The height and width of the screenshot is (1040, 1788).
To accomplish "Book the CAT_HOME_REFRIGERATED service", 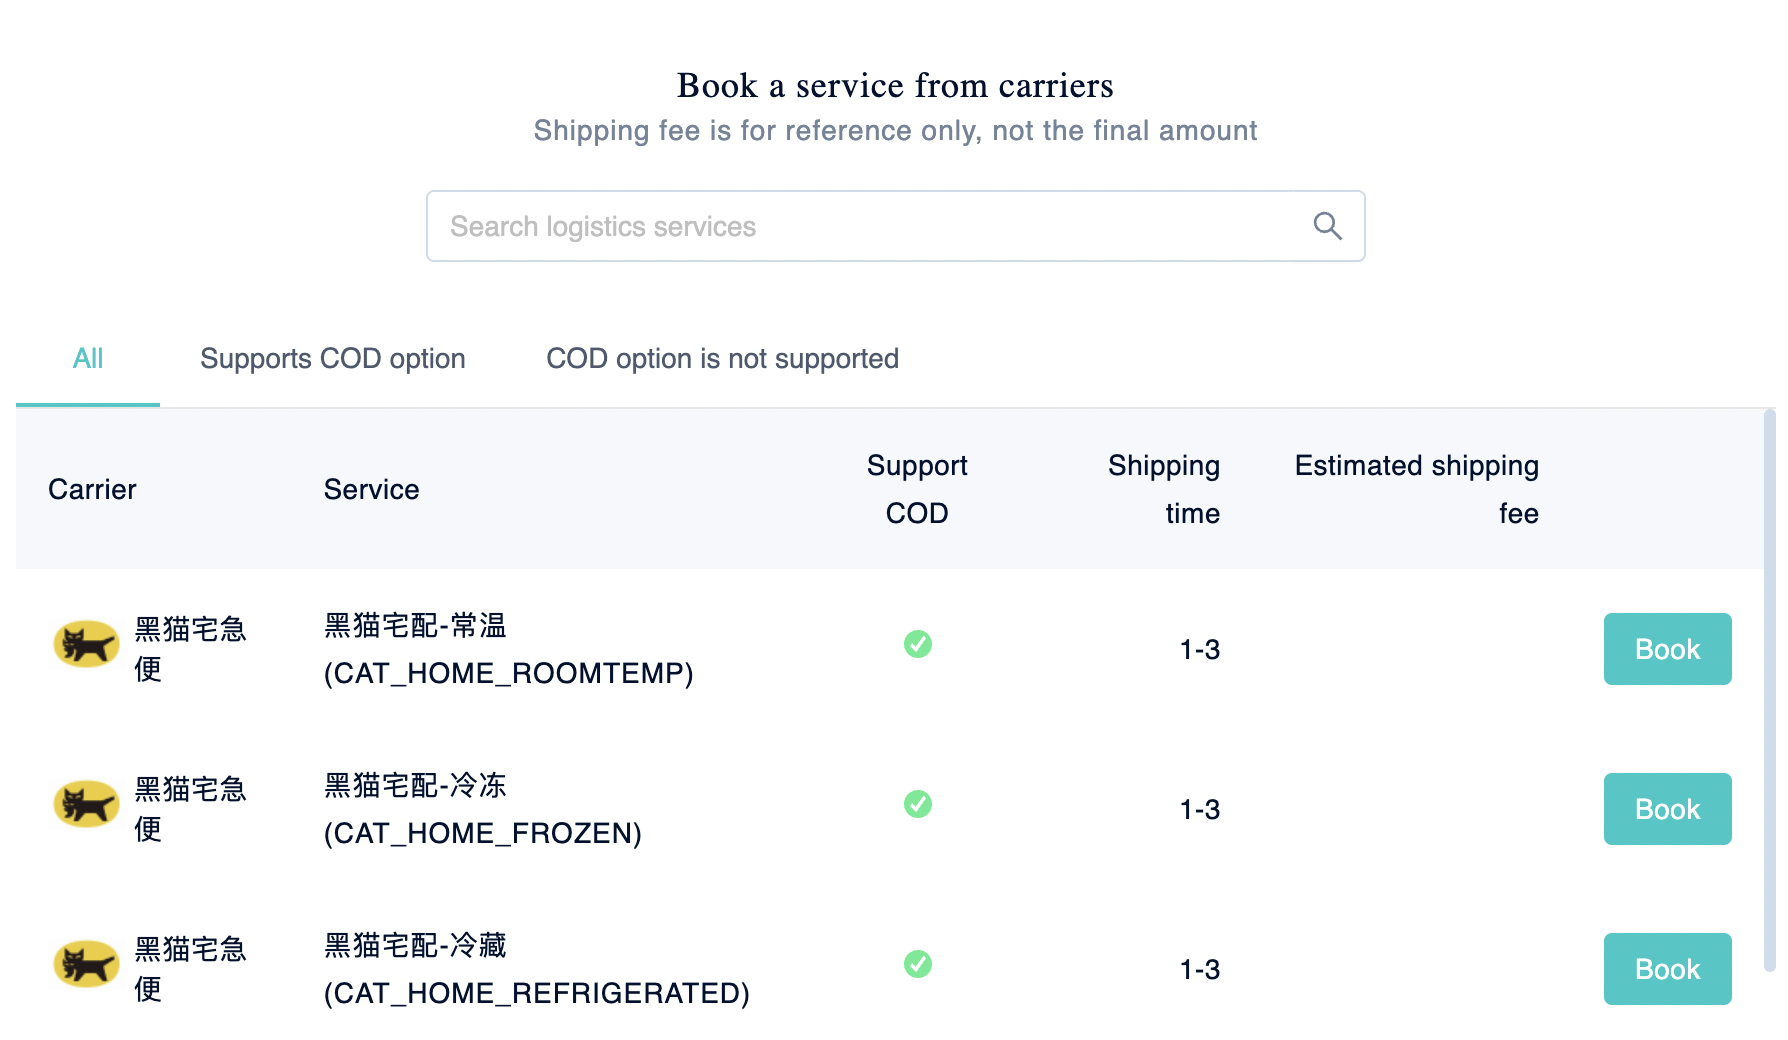I will (1667, 969).
